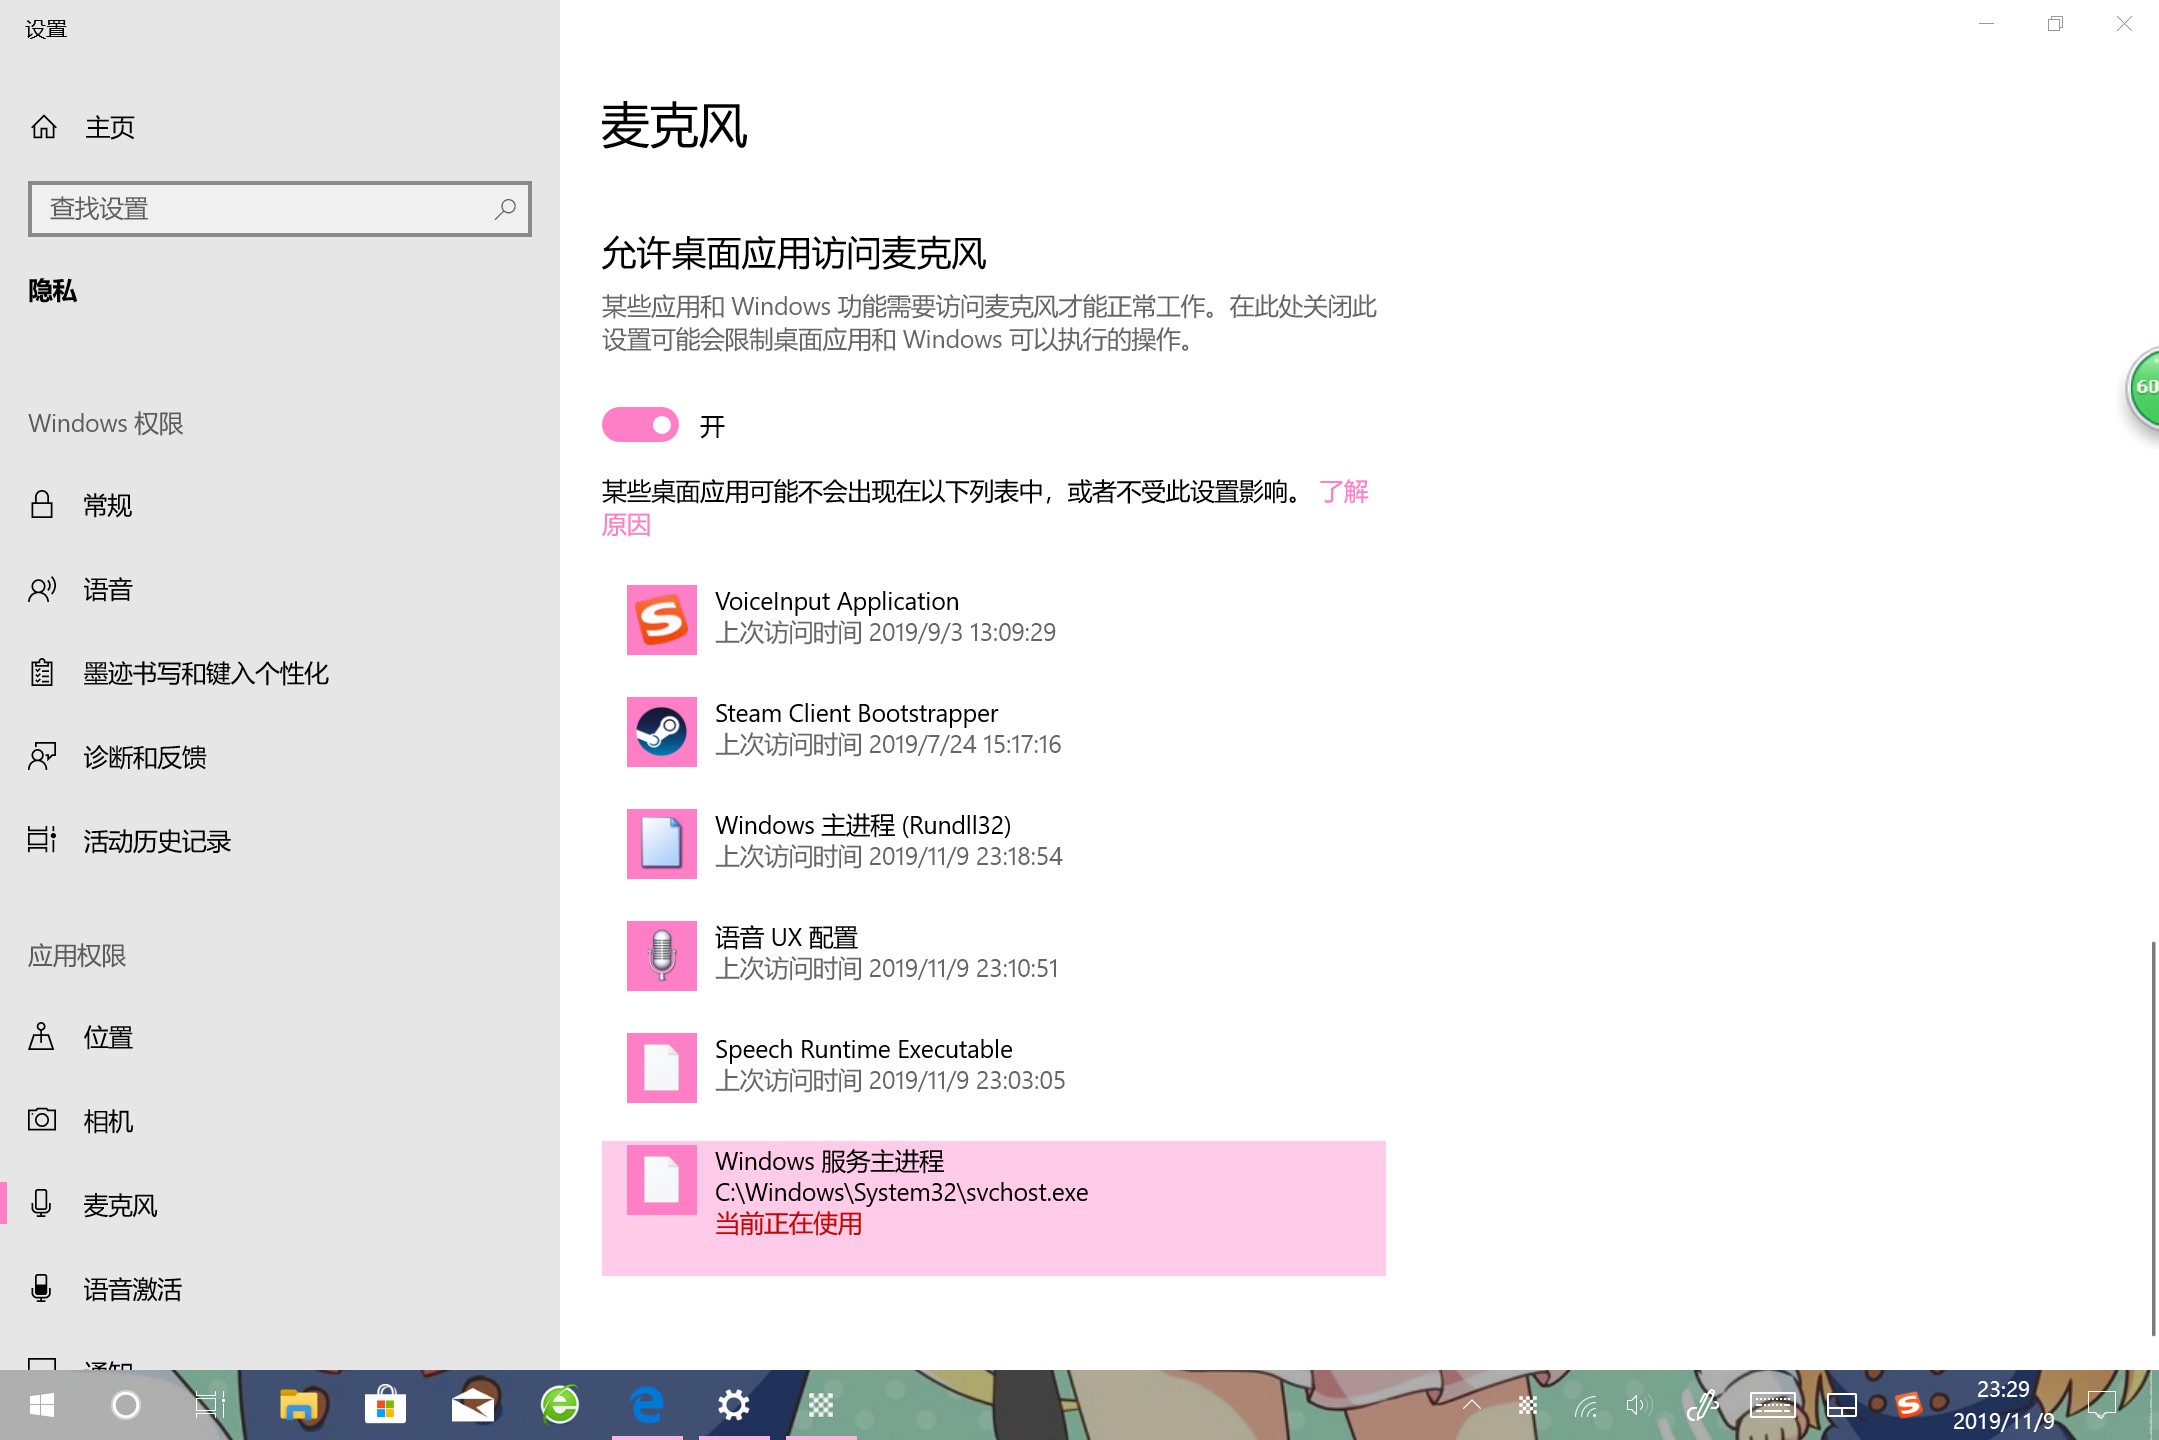2159x1440 pixels.
Task: Click the 语音 UX 配置 microphone icon
Action: click(x=661, y=956)
